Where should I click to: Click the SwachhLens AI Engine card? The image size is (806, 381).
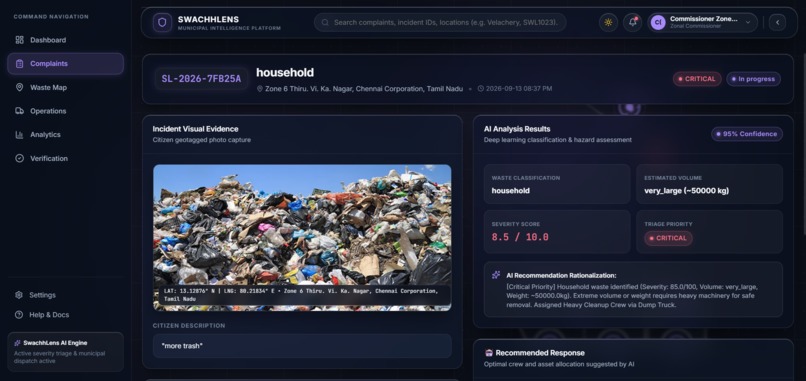tap(65, 352)
